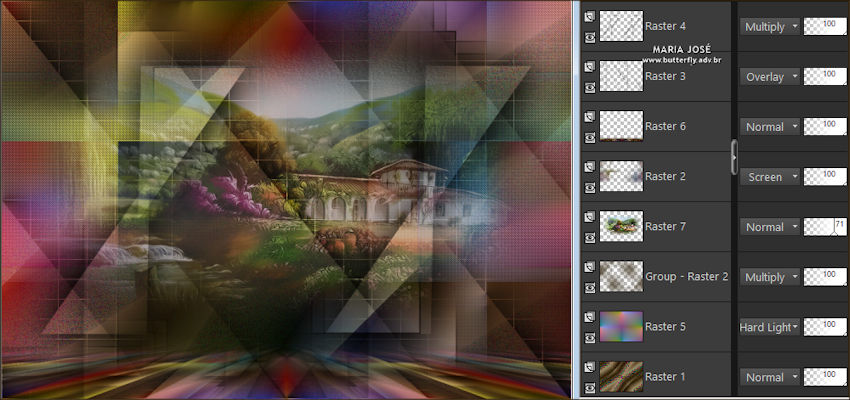Click the 'Raster 4' layer name
Viewport: 850px width, 400px height.
(x=666, y=26)
